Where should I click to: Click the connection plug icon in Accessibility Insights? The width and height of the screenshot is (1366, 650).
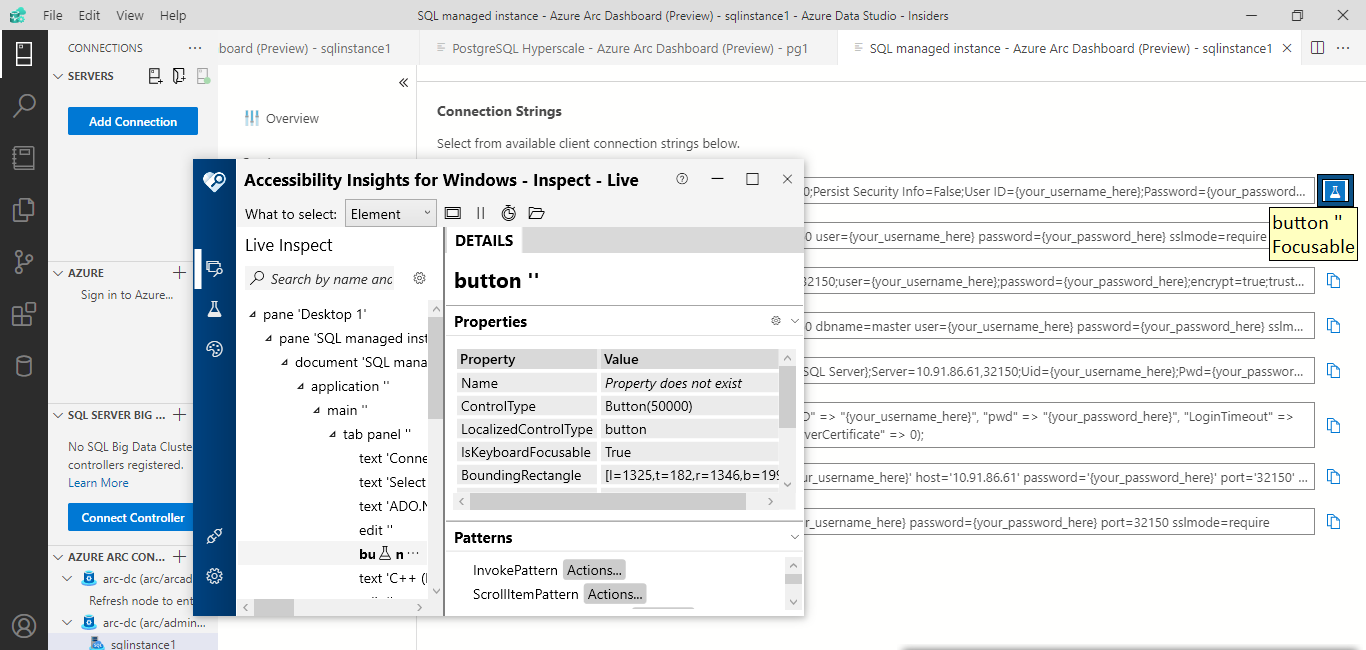point(213,536)
